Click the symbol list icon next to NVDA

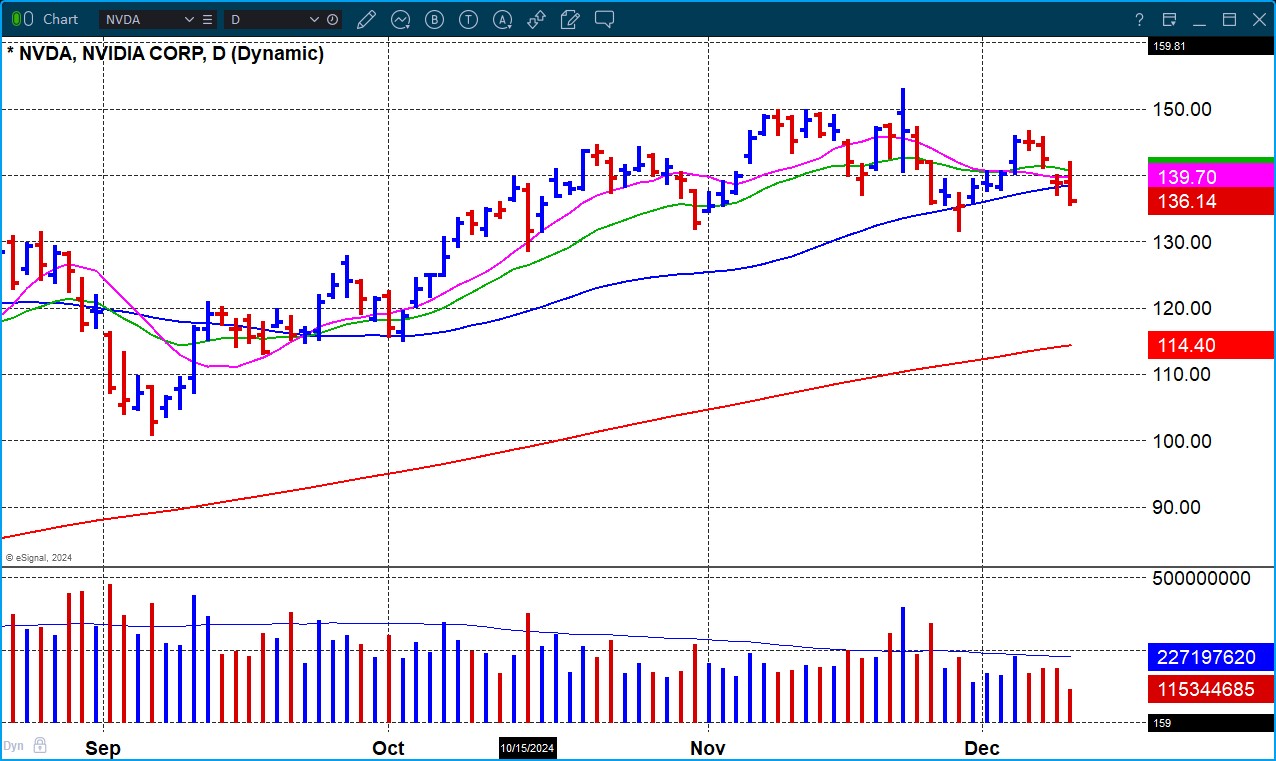[207, 19]
